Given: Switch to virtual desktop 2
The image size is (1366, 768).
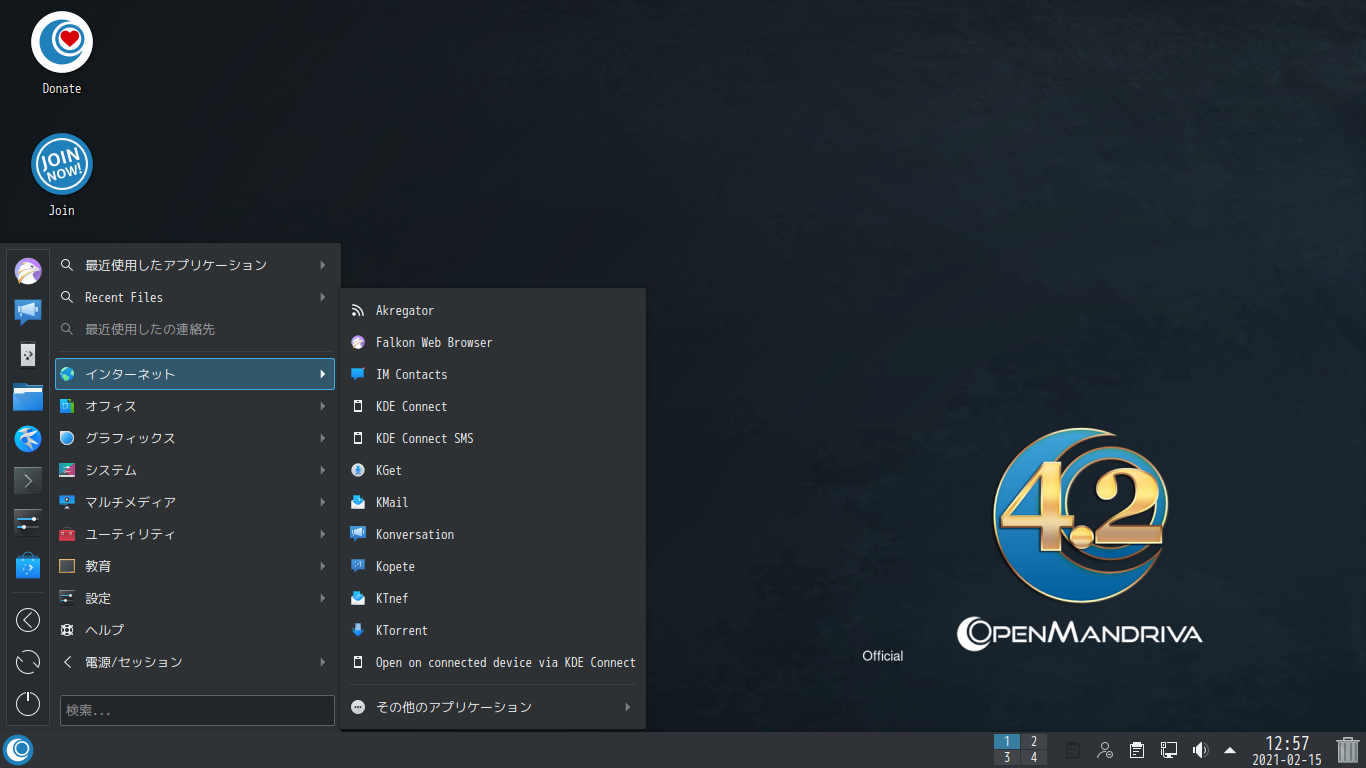Looking at the screenshot, I should [1034, 742].
